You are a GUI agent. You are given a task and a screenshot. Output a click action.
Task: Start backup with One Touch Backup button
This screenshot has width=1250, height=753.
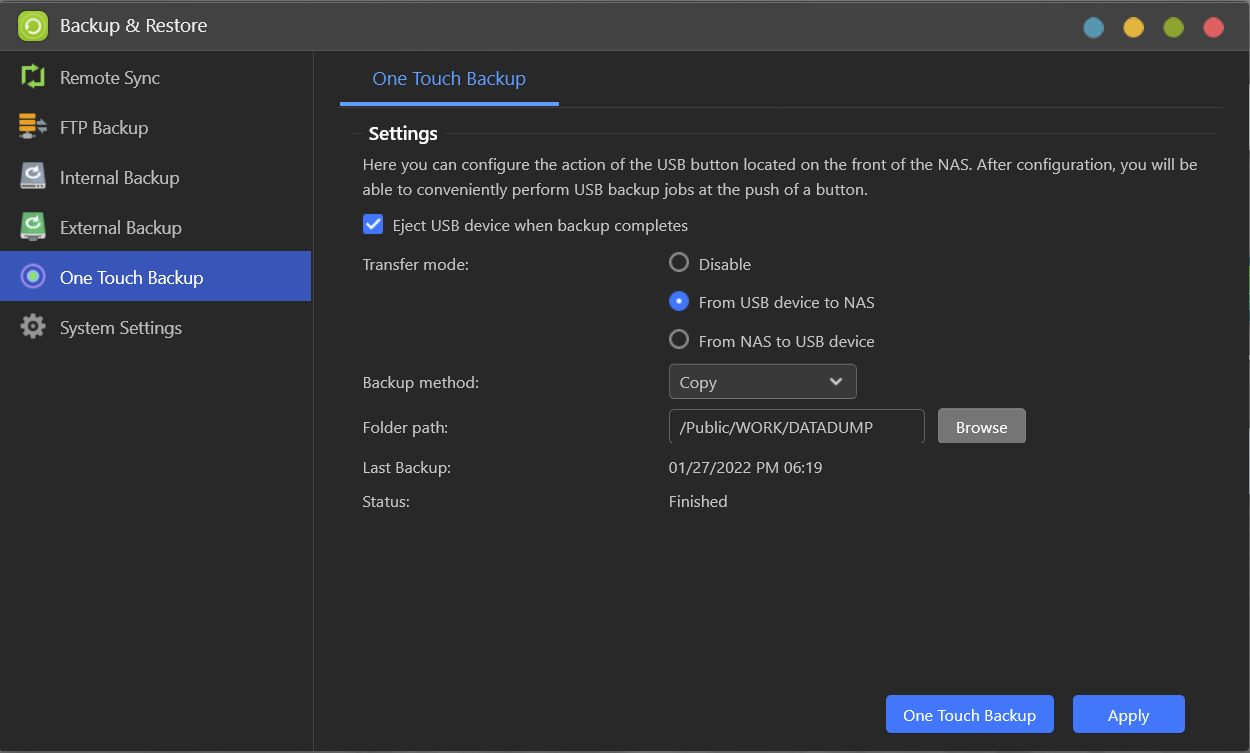[969, 715]
